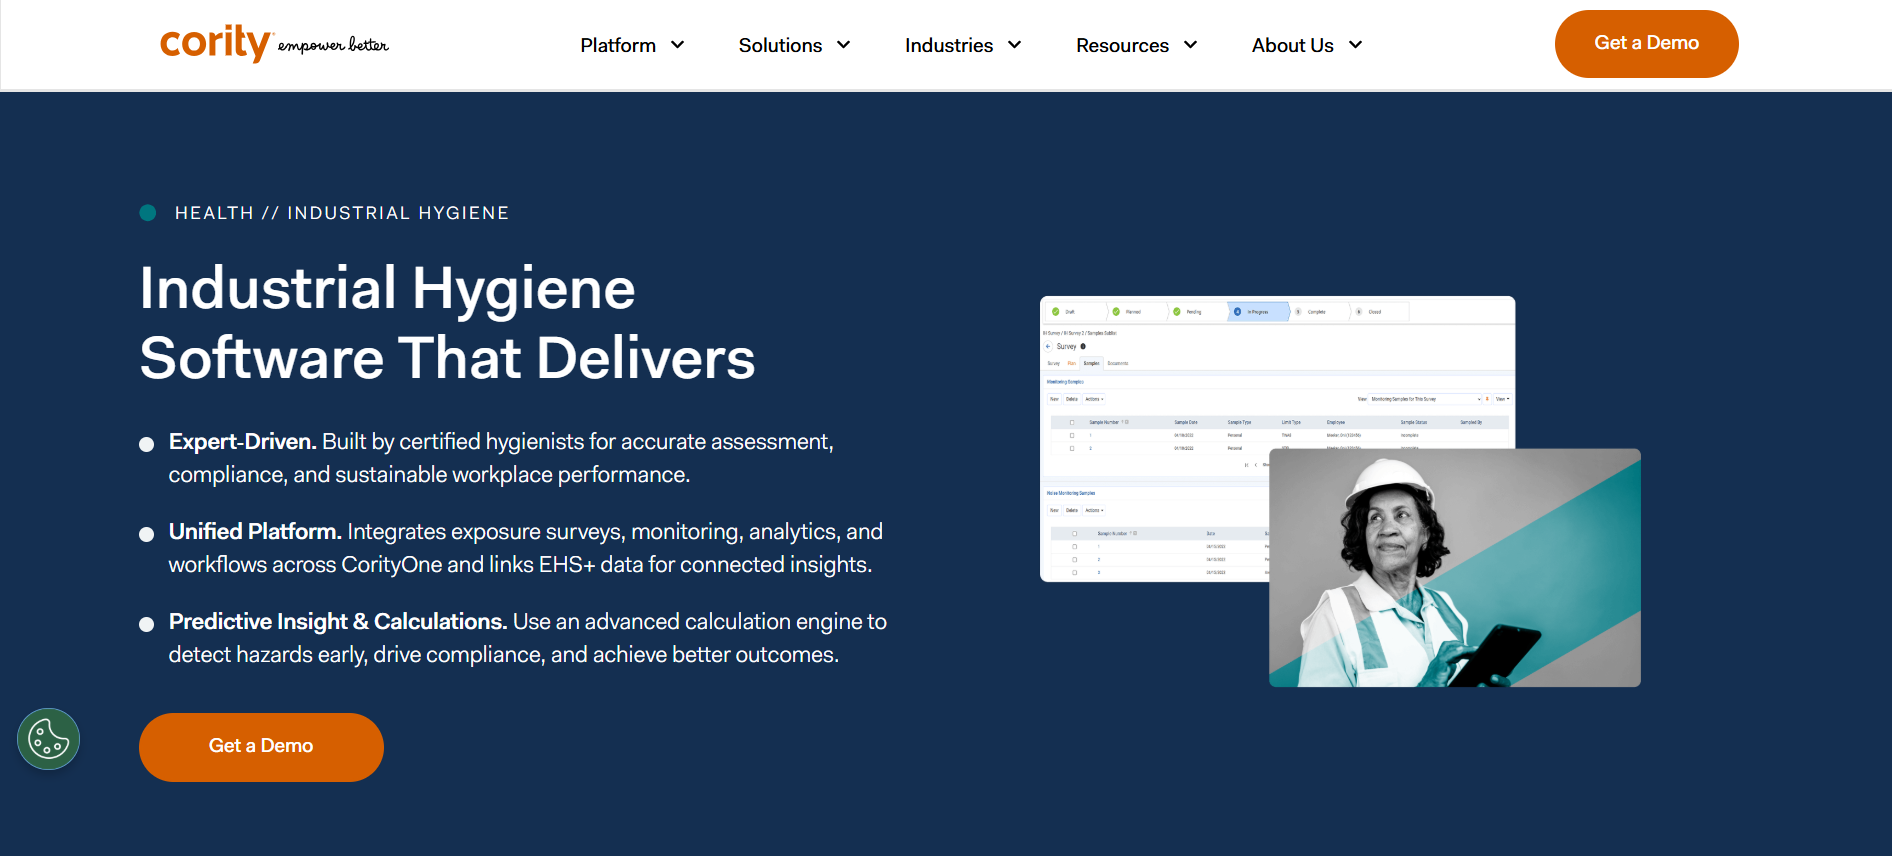Expand the chevron next to Platform
Screen dimensions: 1892x856
[678, 45]
